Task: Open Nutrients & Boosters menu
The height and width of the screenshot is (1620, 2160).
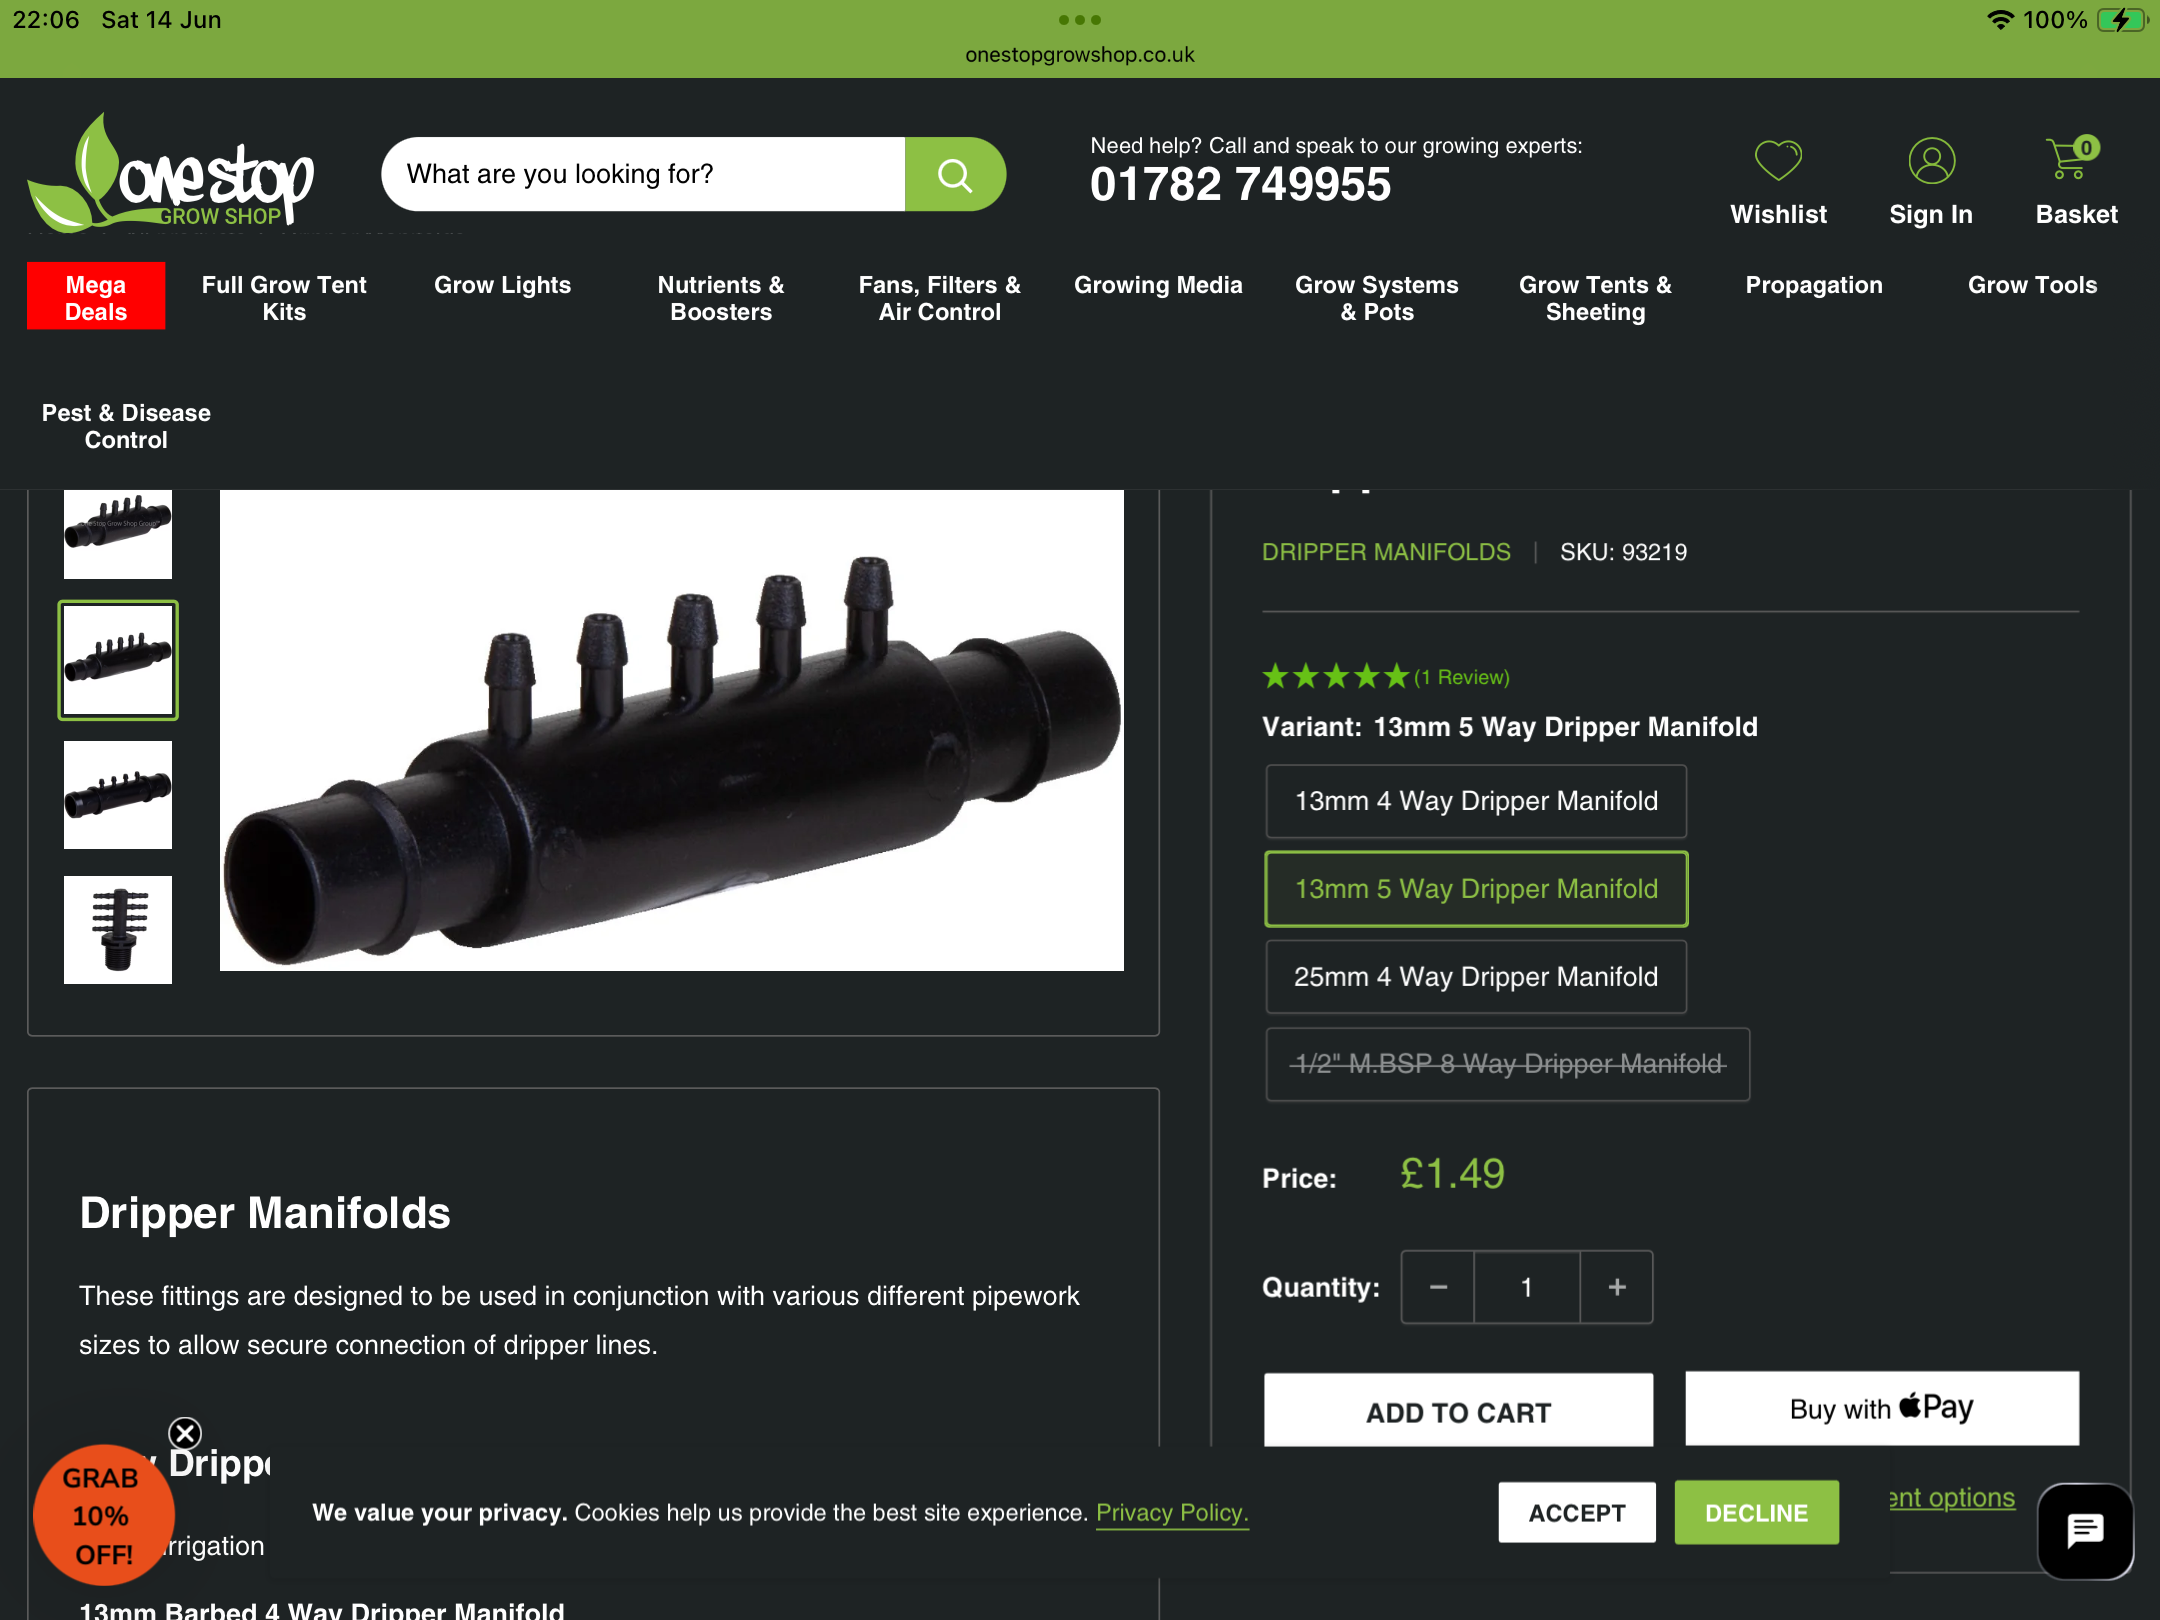Action: pos(721,298)
